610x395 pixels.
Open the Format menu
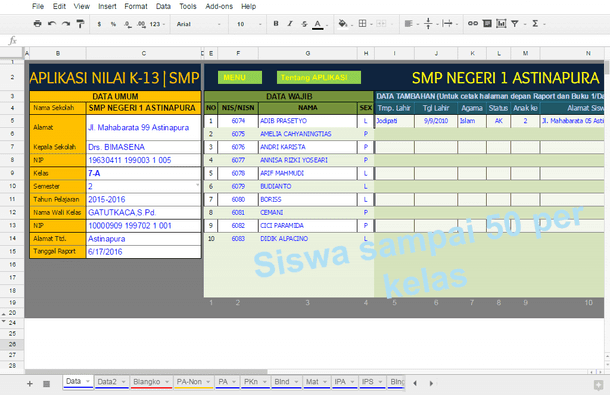click(x=136, y=6)
